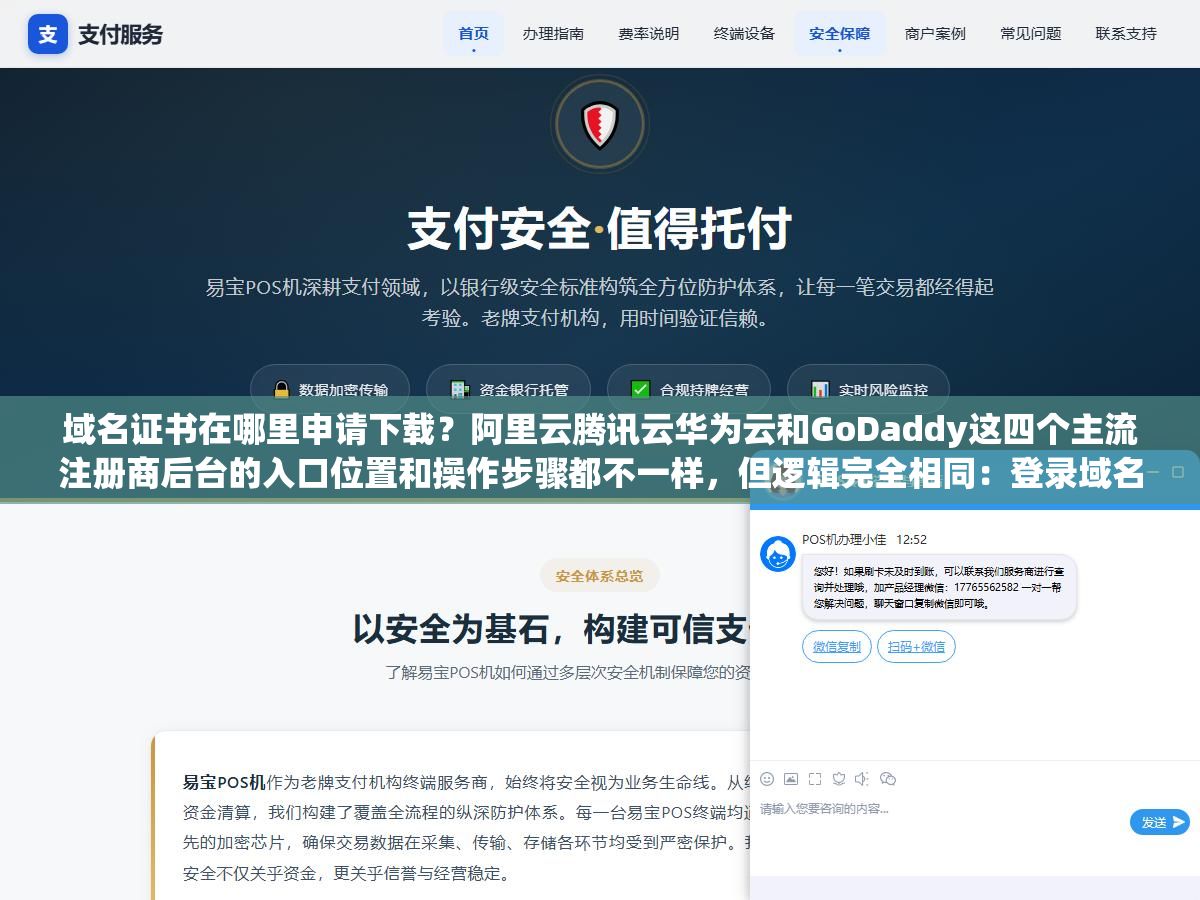
Task: Minimize the chat widget window
Action: pyautogui.click(x=1155, y=472)
